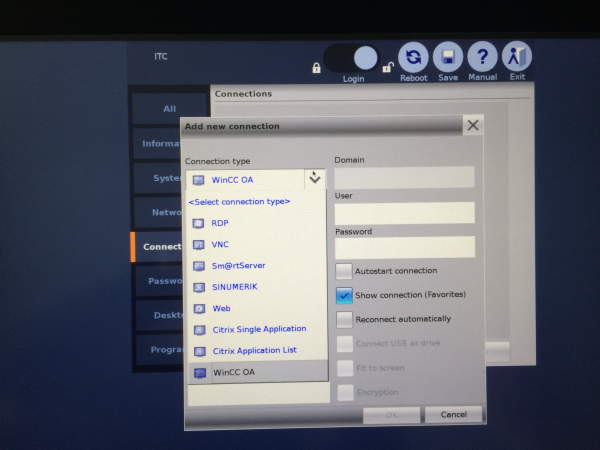Image resolution: width=600 pixels, height=450 pixels.
Task: Click the Citrix Application List icon
Action: pos(200,351)
